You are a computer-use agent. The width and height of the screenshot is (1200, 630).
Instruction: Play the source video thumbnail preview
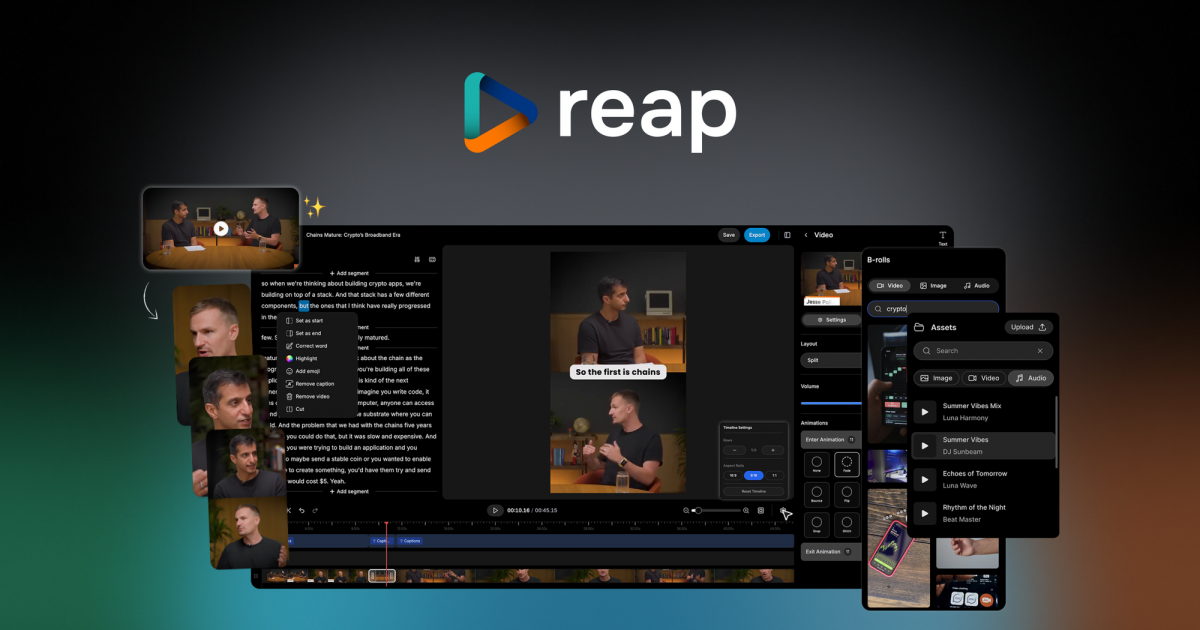click(x=221, y=228)
